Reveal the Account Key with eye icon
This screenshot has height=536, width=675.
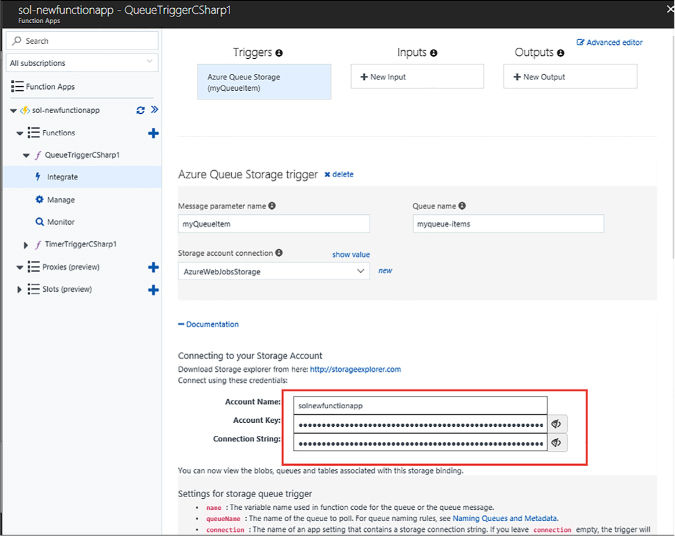(x=557, y=424)
